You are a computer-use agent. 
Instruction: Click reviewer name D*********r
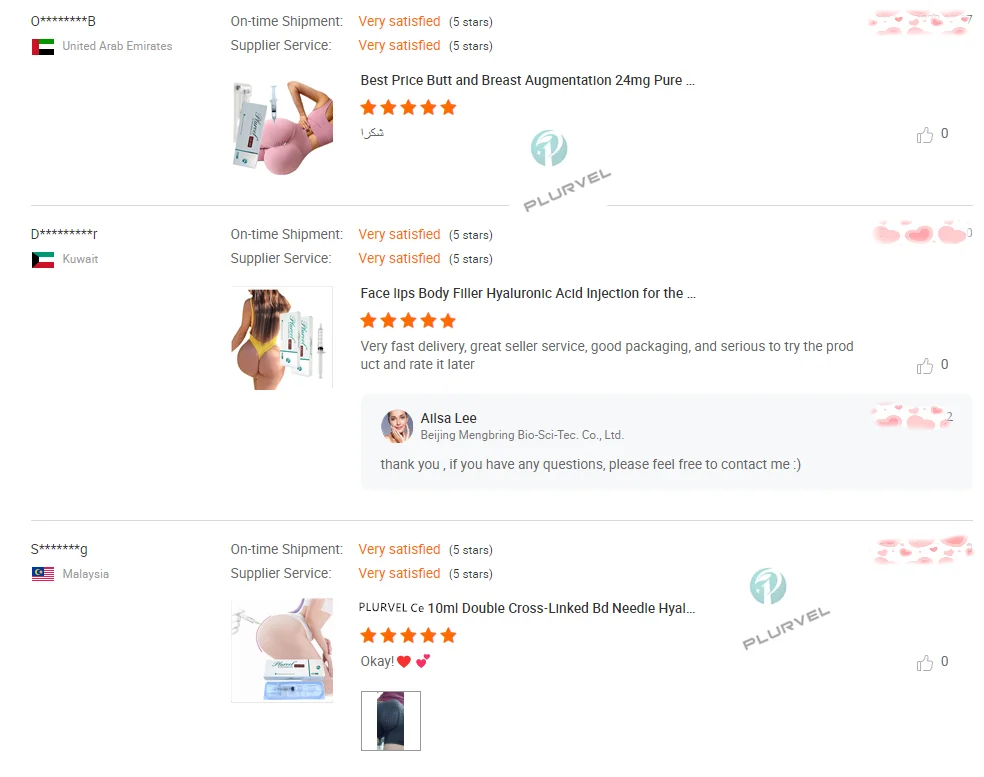(64, 234)
